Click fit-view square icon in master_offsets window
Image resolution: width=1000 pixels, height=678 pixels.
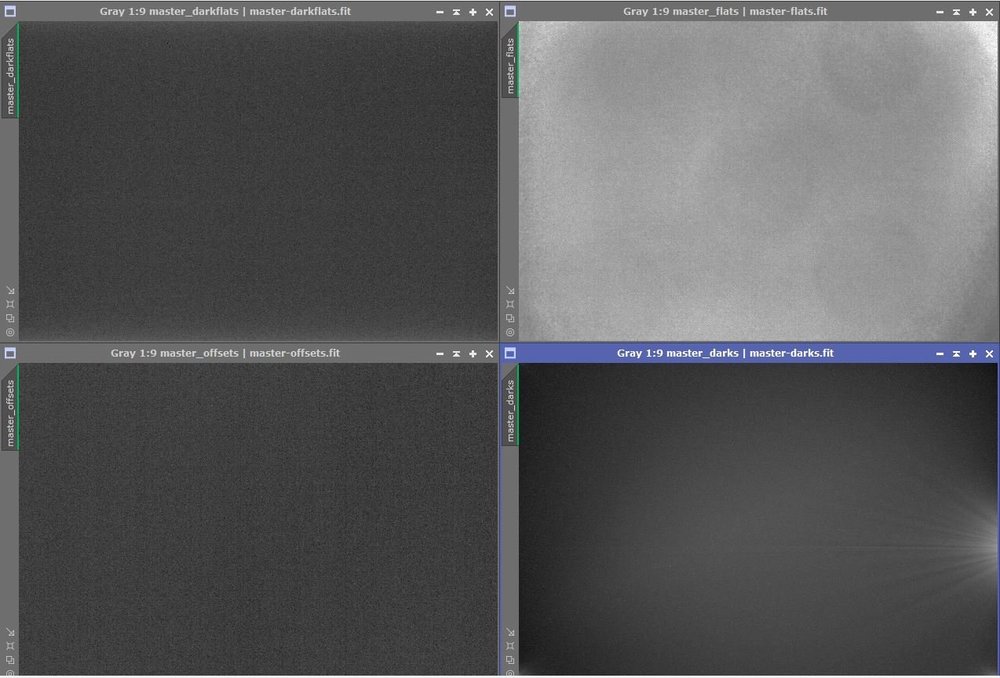tap(10, 646)
